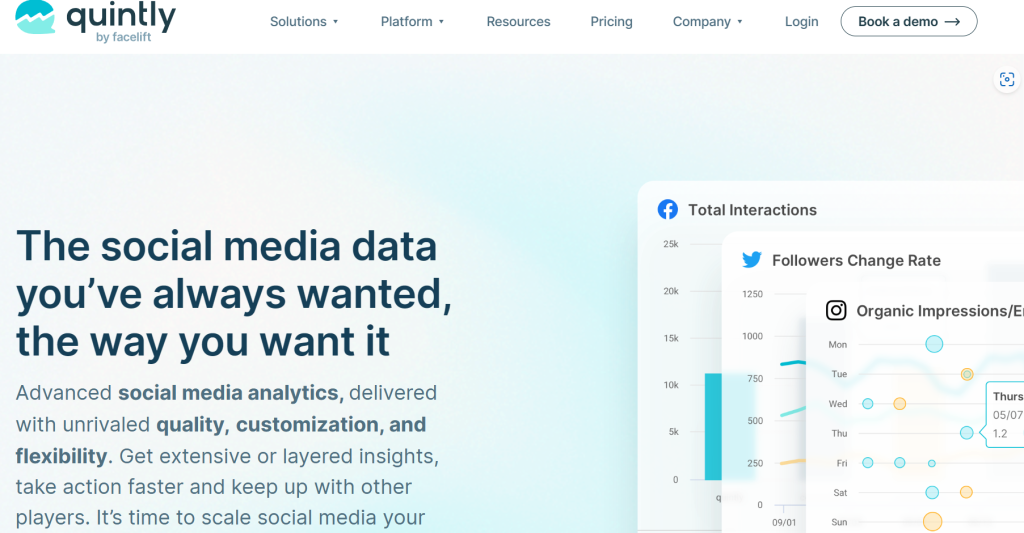Click the large blue bubble on Monday row
The image size is (1024, 533).
(934, 344)
